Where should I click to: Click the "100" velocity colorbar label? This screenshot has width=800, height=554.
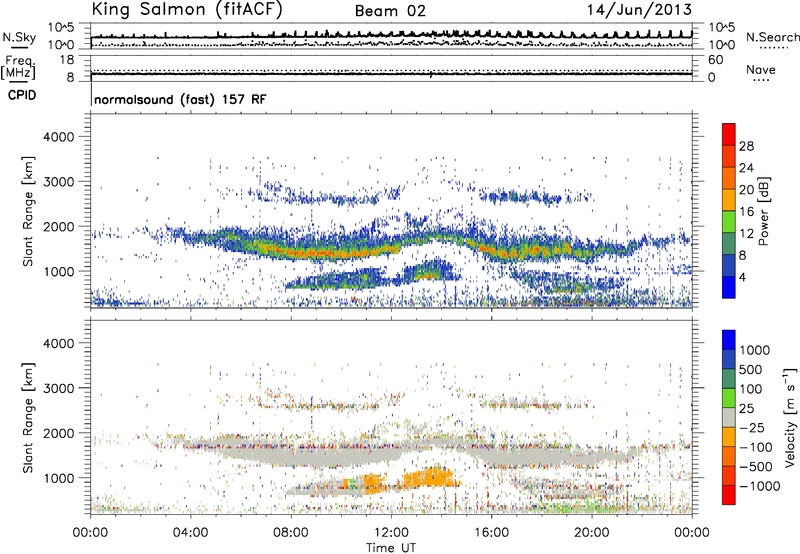(751, 389)
